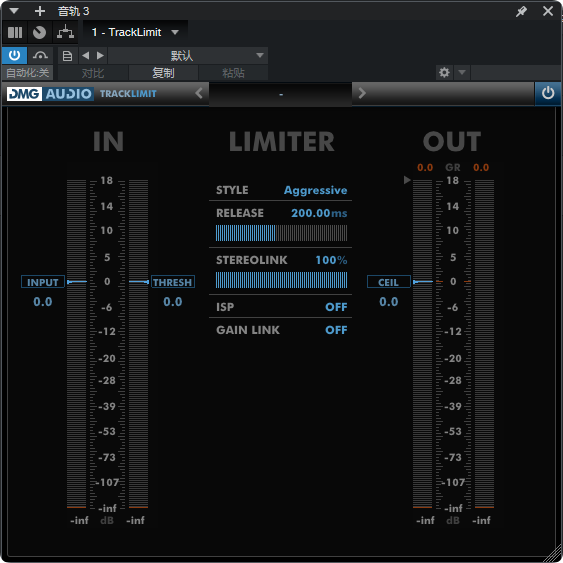Screen dimensions: 563x563
Task: Select the Aggressive style value
Action: (x=315, y=190)
